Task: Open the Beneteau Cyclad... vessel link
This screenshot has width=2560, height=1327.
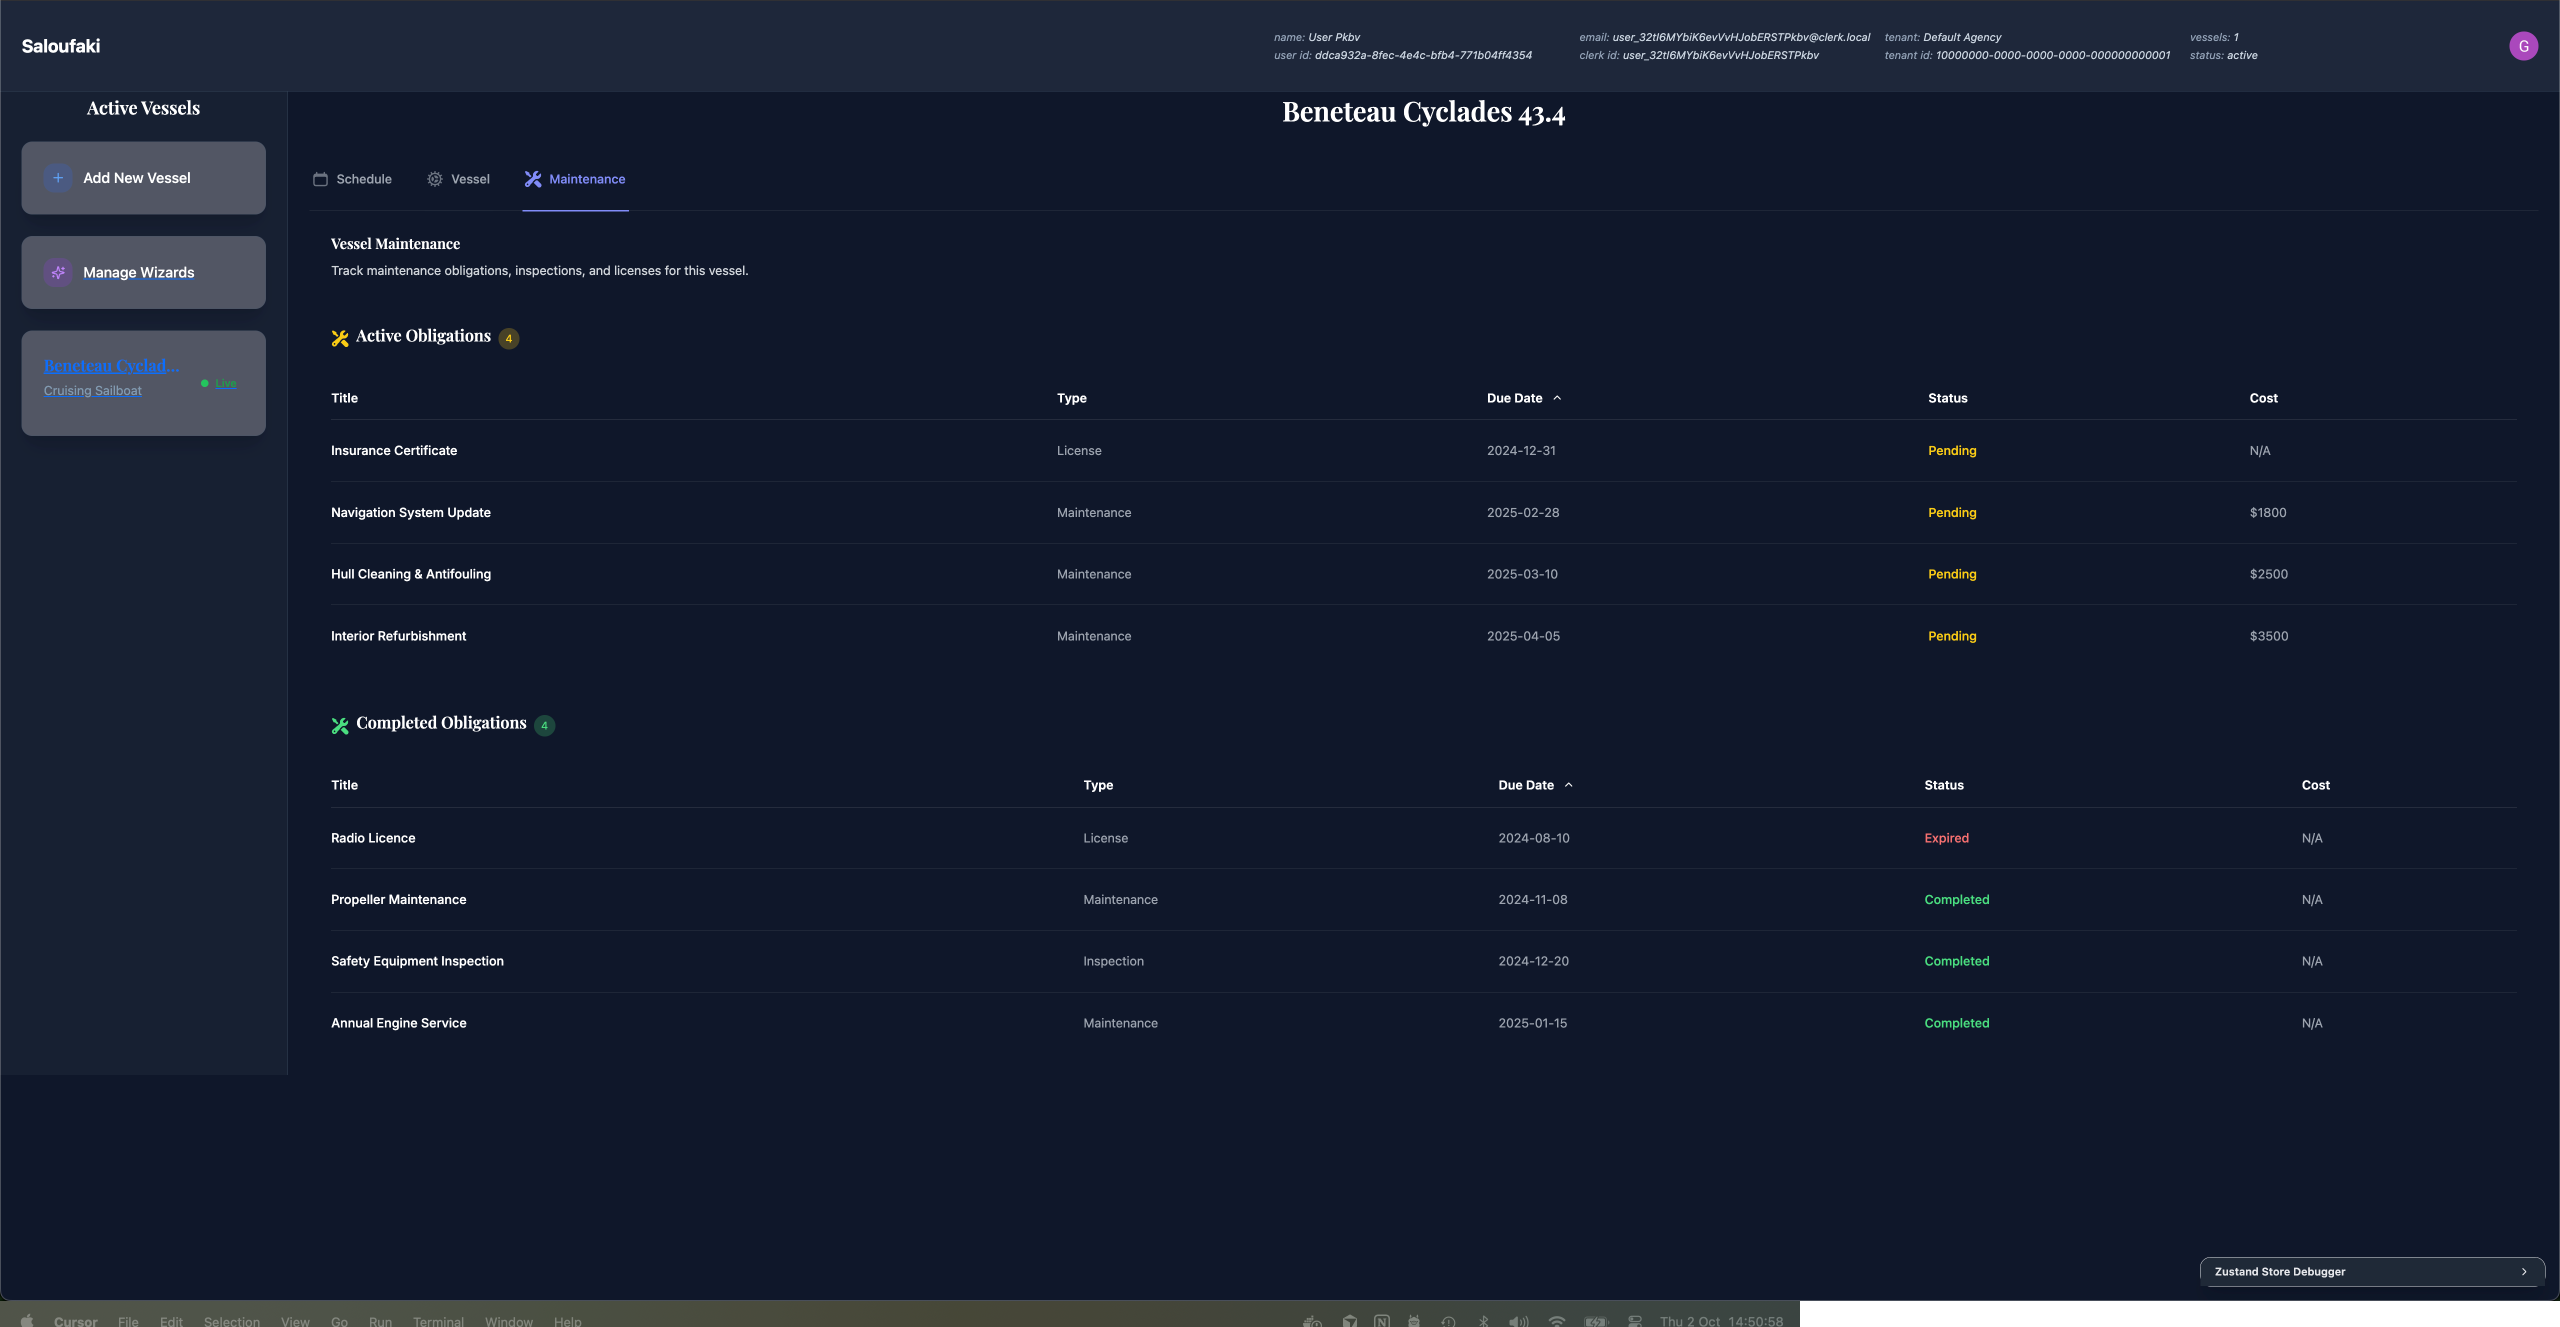Action: (112, 365)
